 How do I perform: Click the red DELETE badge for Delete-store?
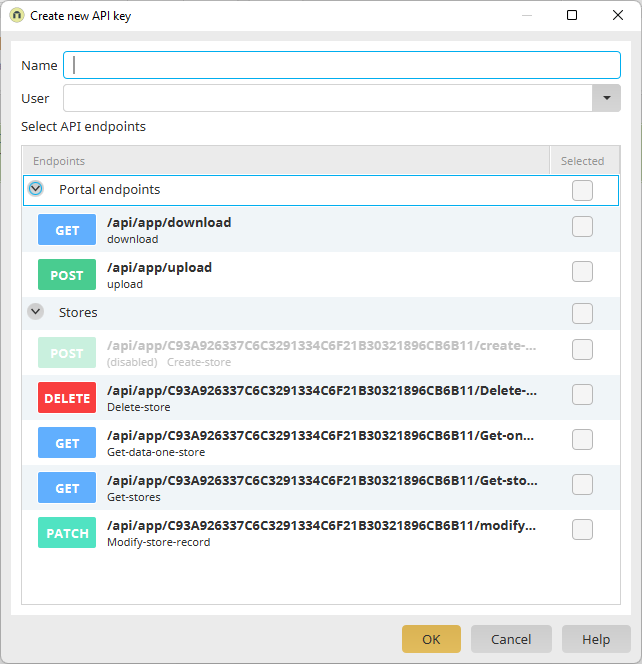[67, 398]
